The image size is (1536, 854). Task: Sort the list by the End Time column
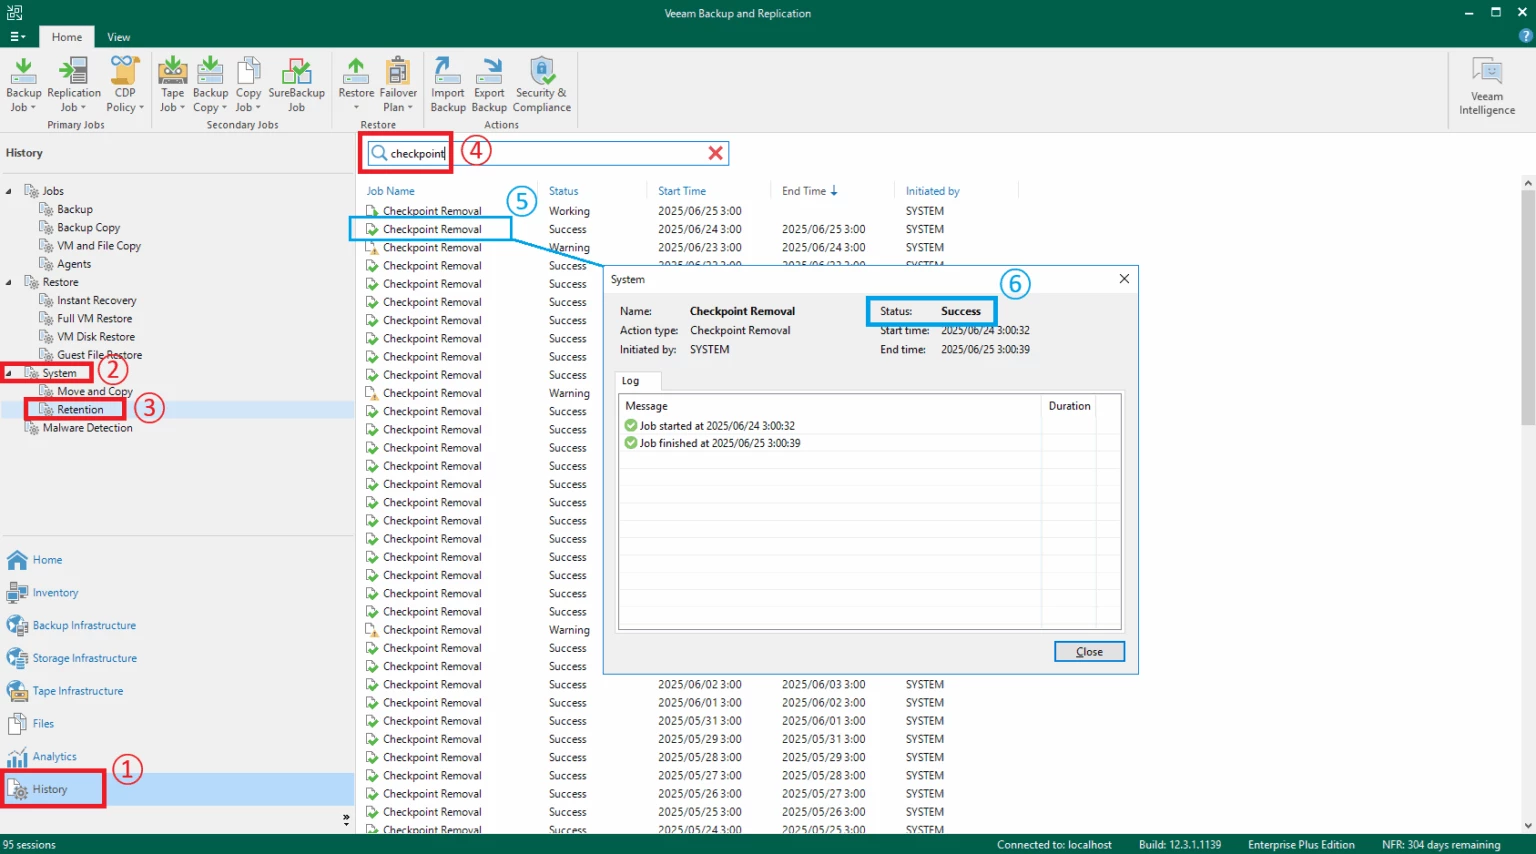[804, 191]
